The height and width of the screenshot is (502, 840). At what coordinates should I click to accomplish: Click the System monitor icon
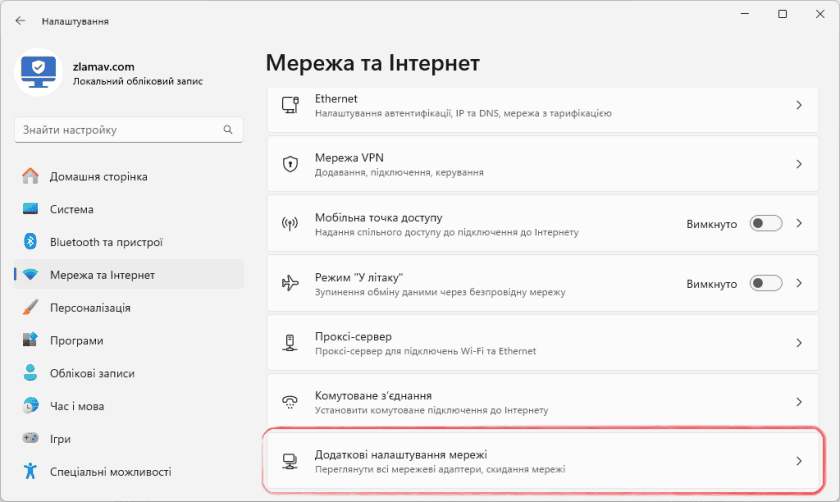click(31, 209)
